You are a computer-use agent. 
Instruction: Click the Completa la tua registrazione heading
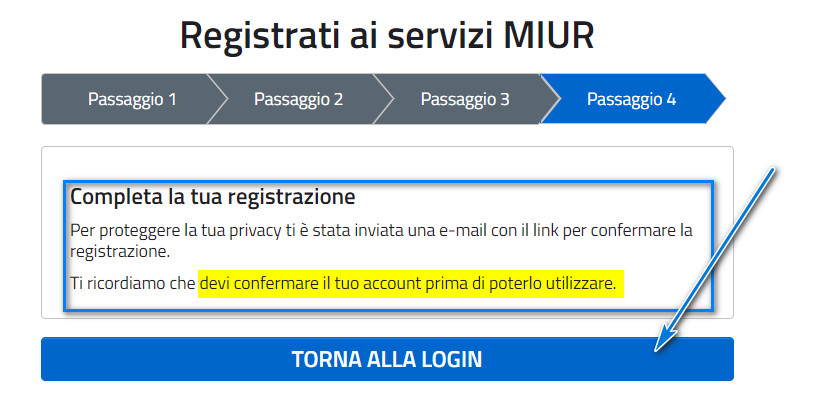tap(213, 197)
